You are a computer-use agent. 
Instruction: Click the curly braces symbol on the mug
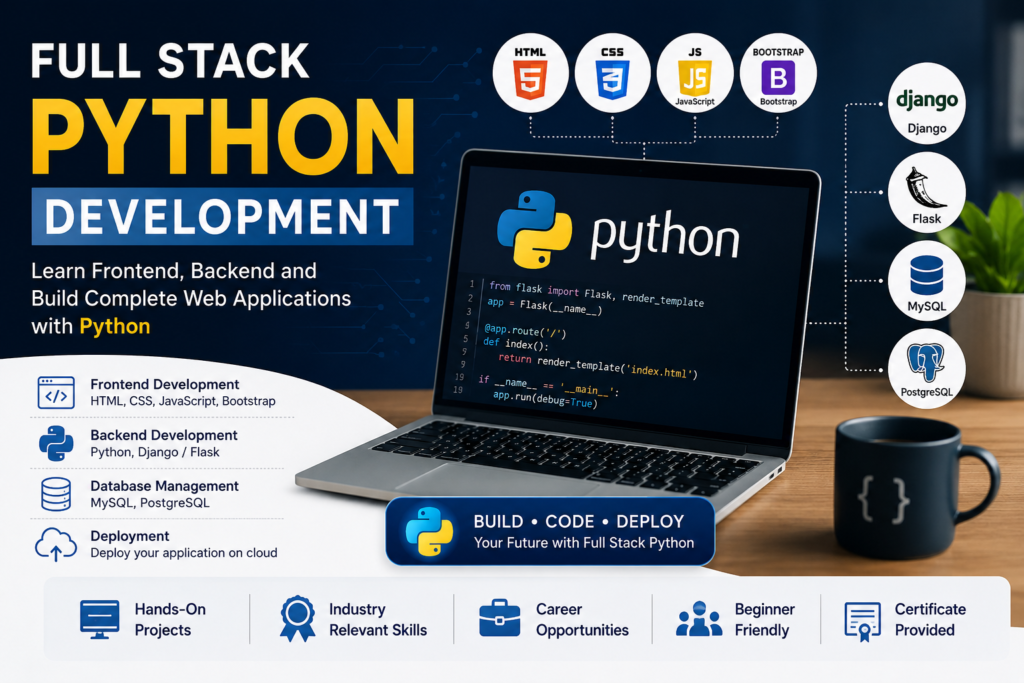(x=884, y=499)
